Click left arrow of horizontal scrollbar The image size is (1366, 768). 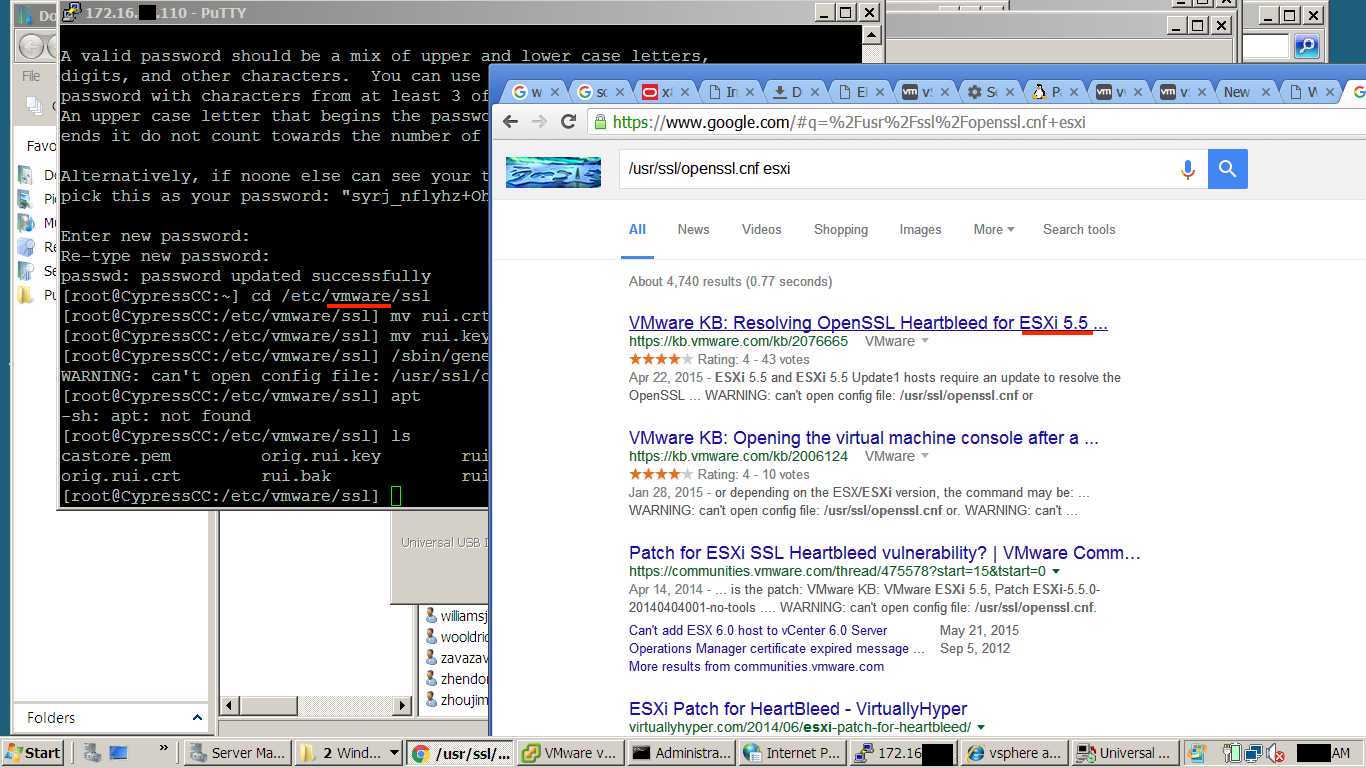tap(228, 705)
